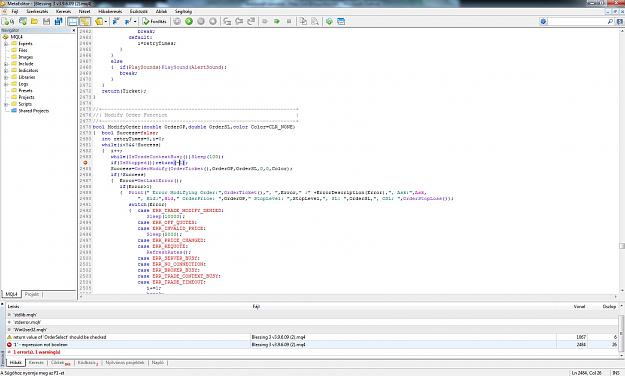This screenshot has height=376, width=625.
Task: Open the trading terminal toolbar icon
Action: pos(341,22)
